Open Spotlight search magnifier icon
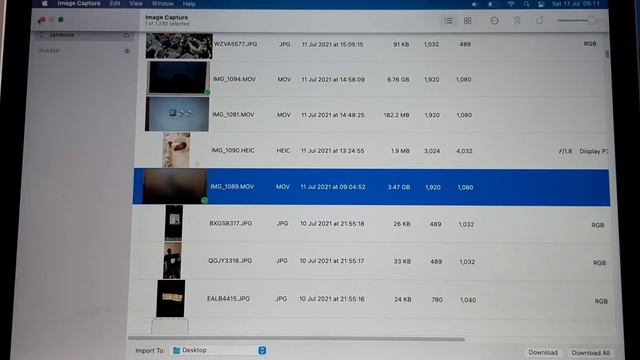 (x=527, y=4)
